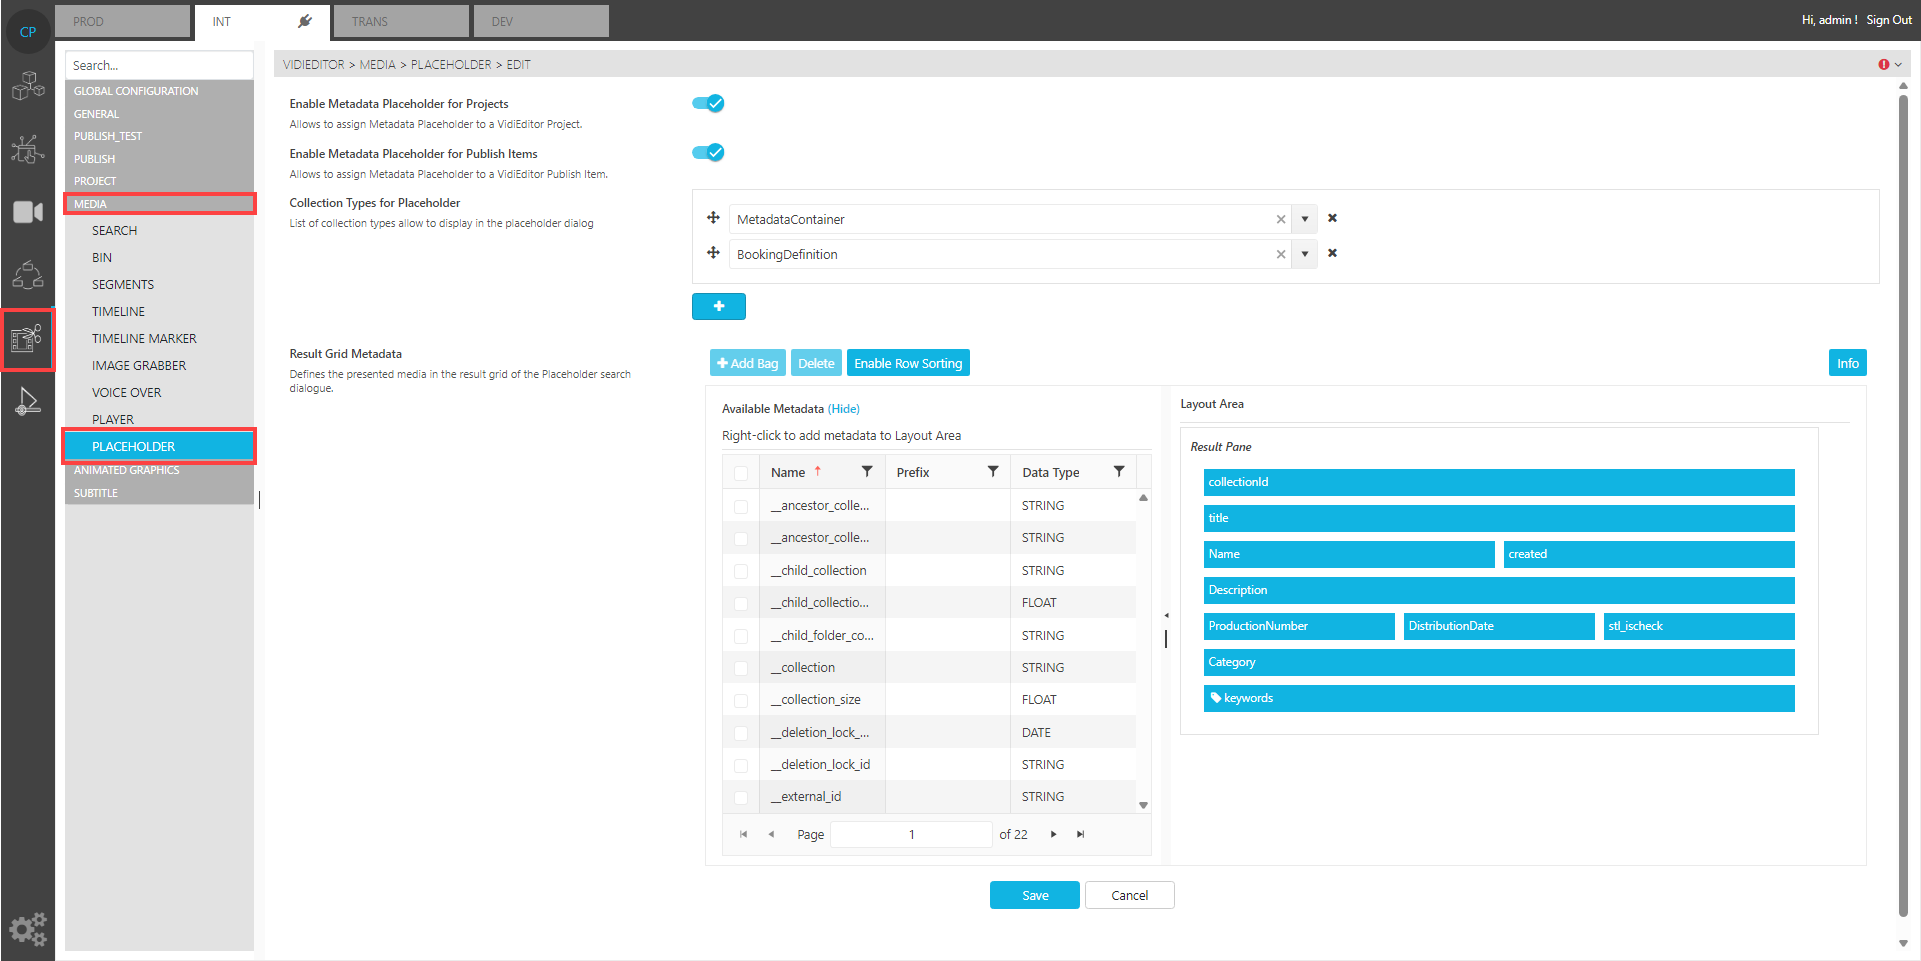Collapse the available metadata panel splitter arrow

click(x=1166, y=616)
